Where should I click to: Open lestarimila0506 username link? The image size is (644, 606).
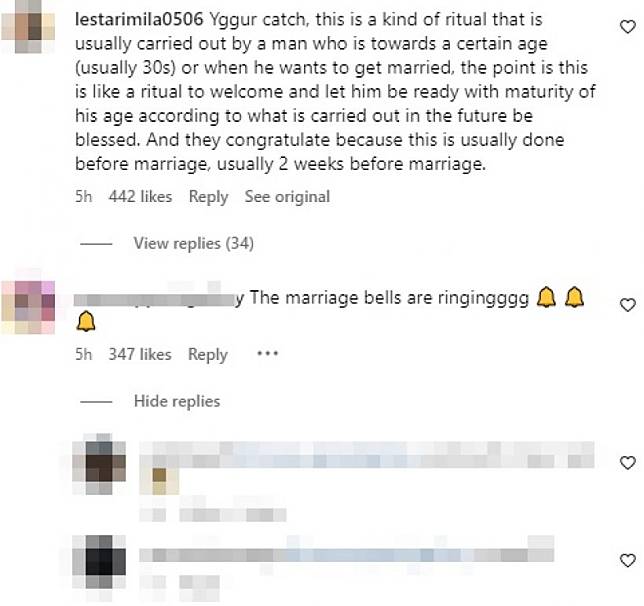[x=139, y=19]
